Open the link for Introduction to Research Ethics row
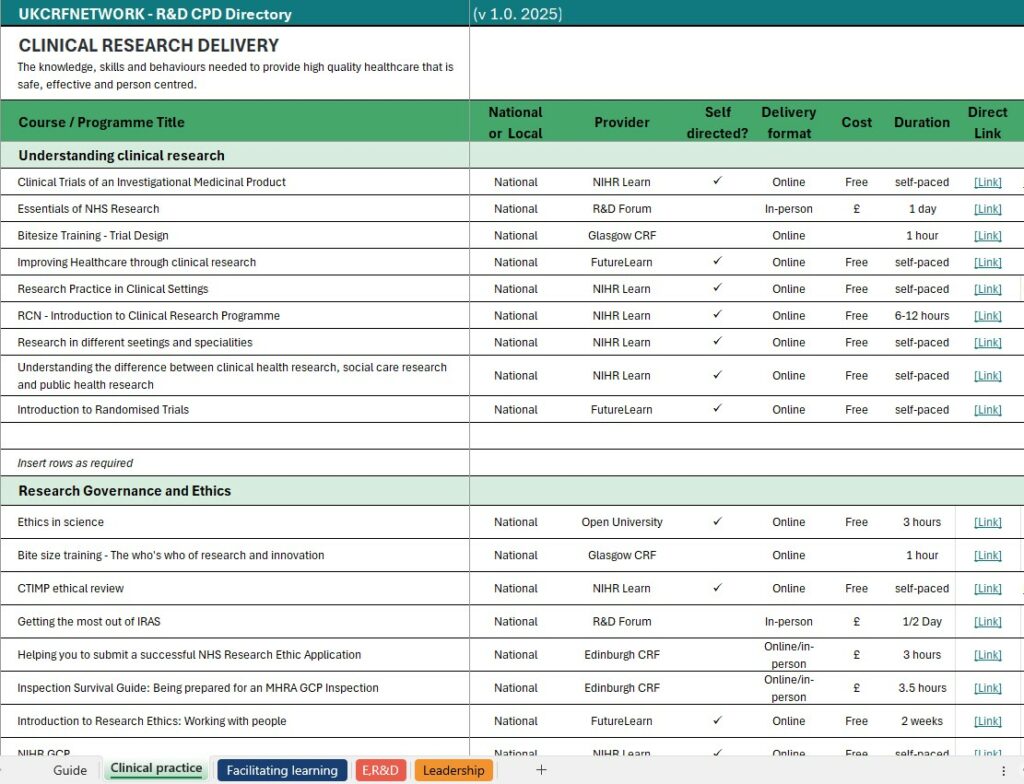Image resolution: width=1024 pixels, height=784 pixels. (987, 721)
